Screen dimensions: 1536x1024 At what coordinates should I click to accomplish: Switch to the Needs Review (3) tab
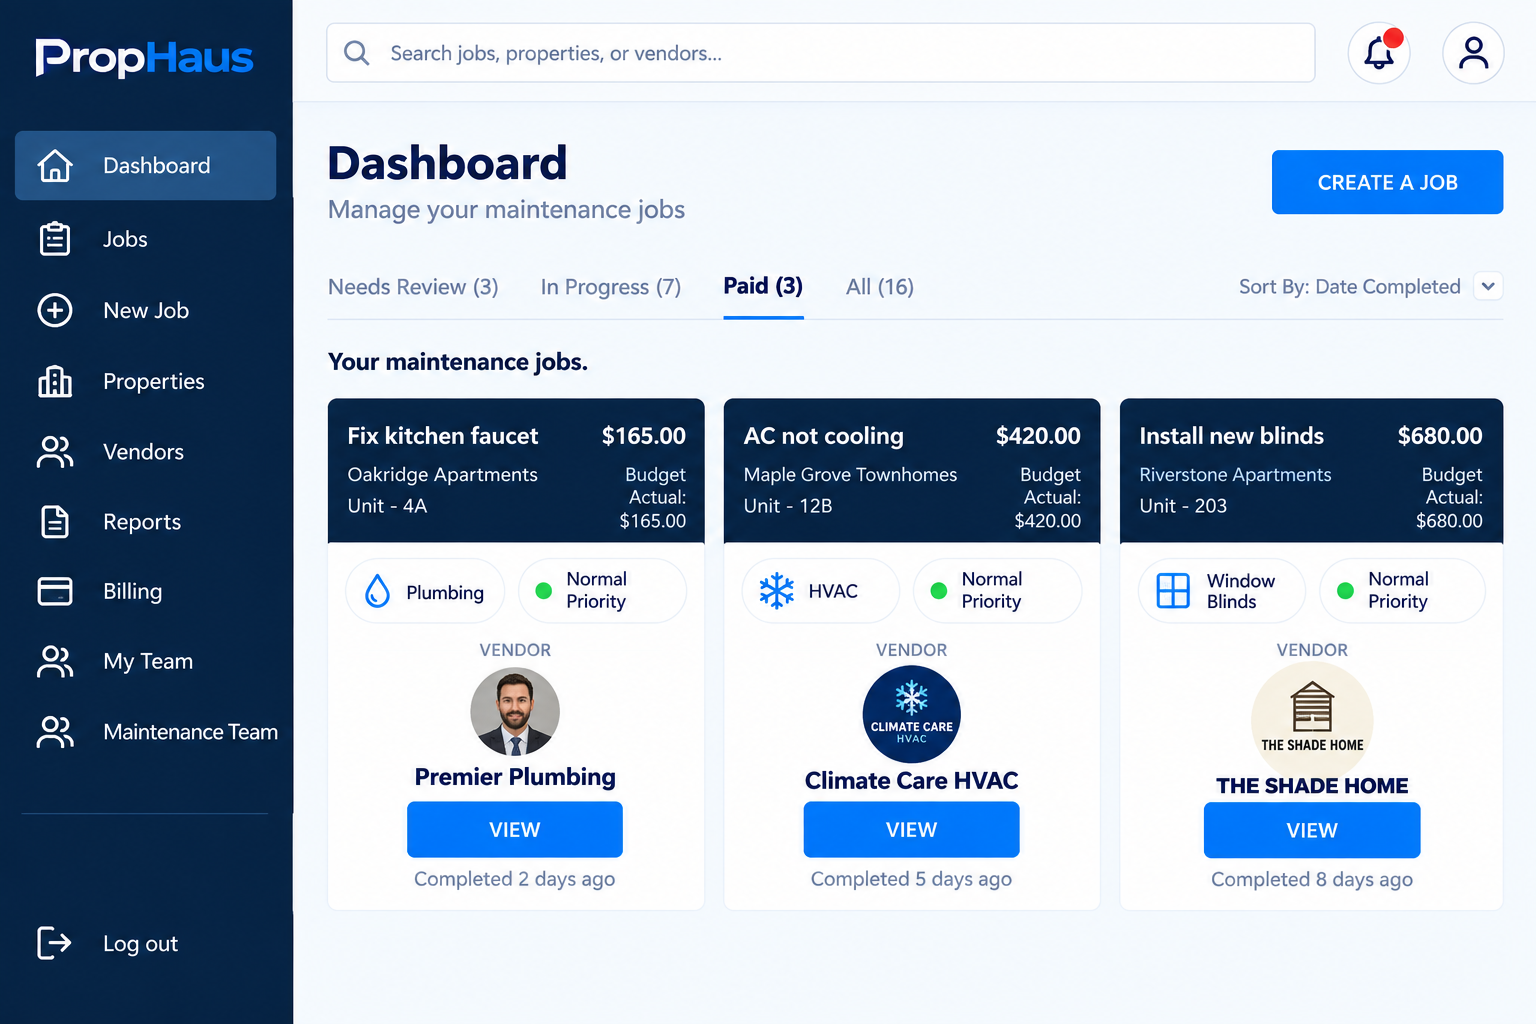click(x=413, y=287)
